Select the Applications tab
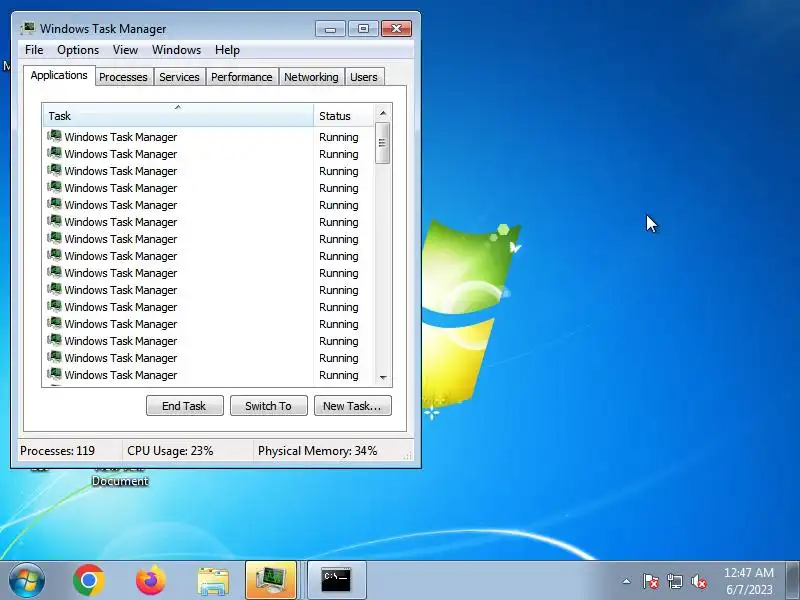The image size is (800, 600). (59, 76)
